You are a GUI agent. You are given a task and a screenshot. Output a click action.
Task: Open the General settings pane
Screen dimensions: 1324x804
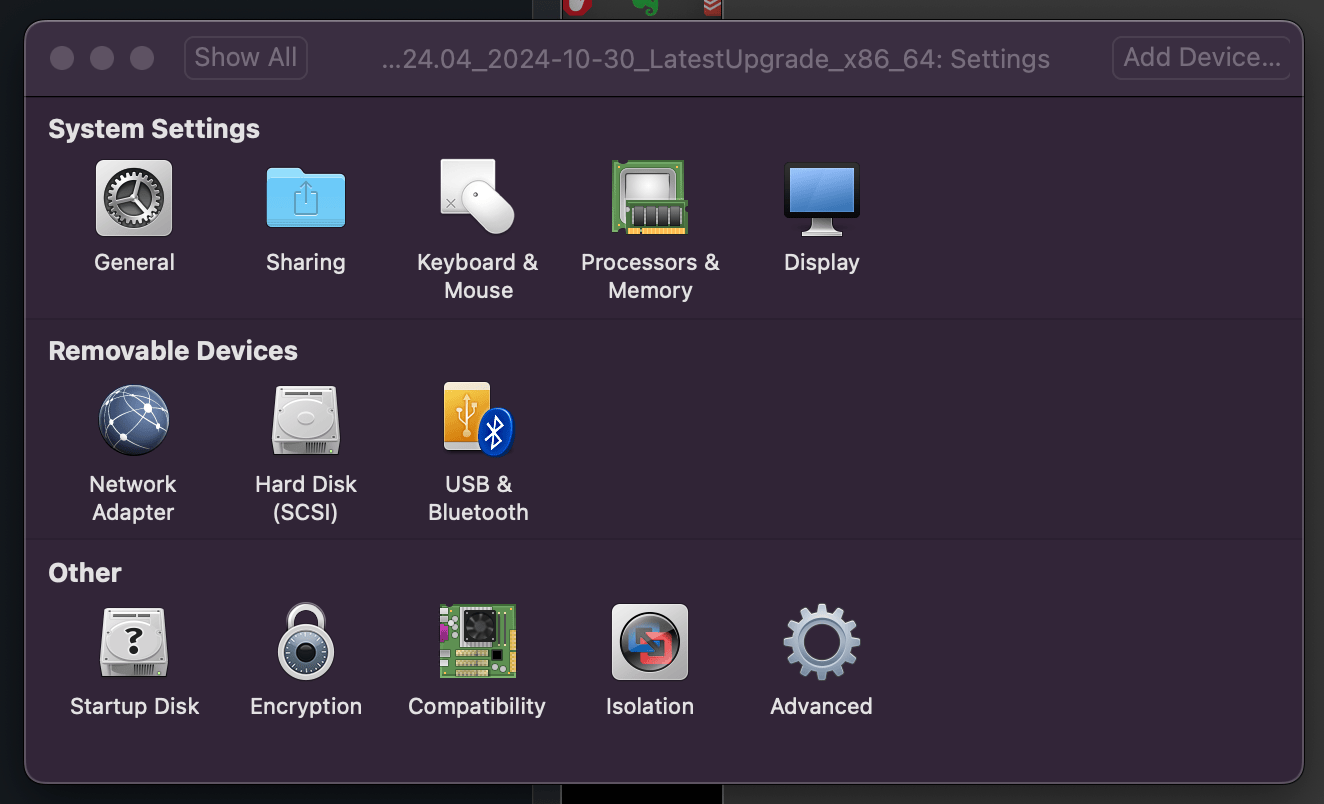click(134, 199)
